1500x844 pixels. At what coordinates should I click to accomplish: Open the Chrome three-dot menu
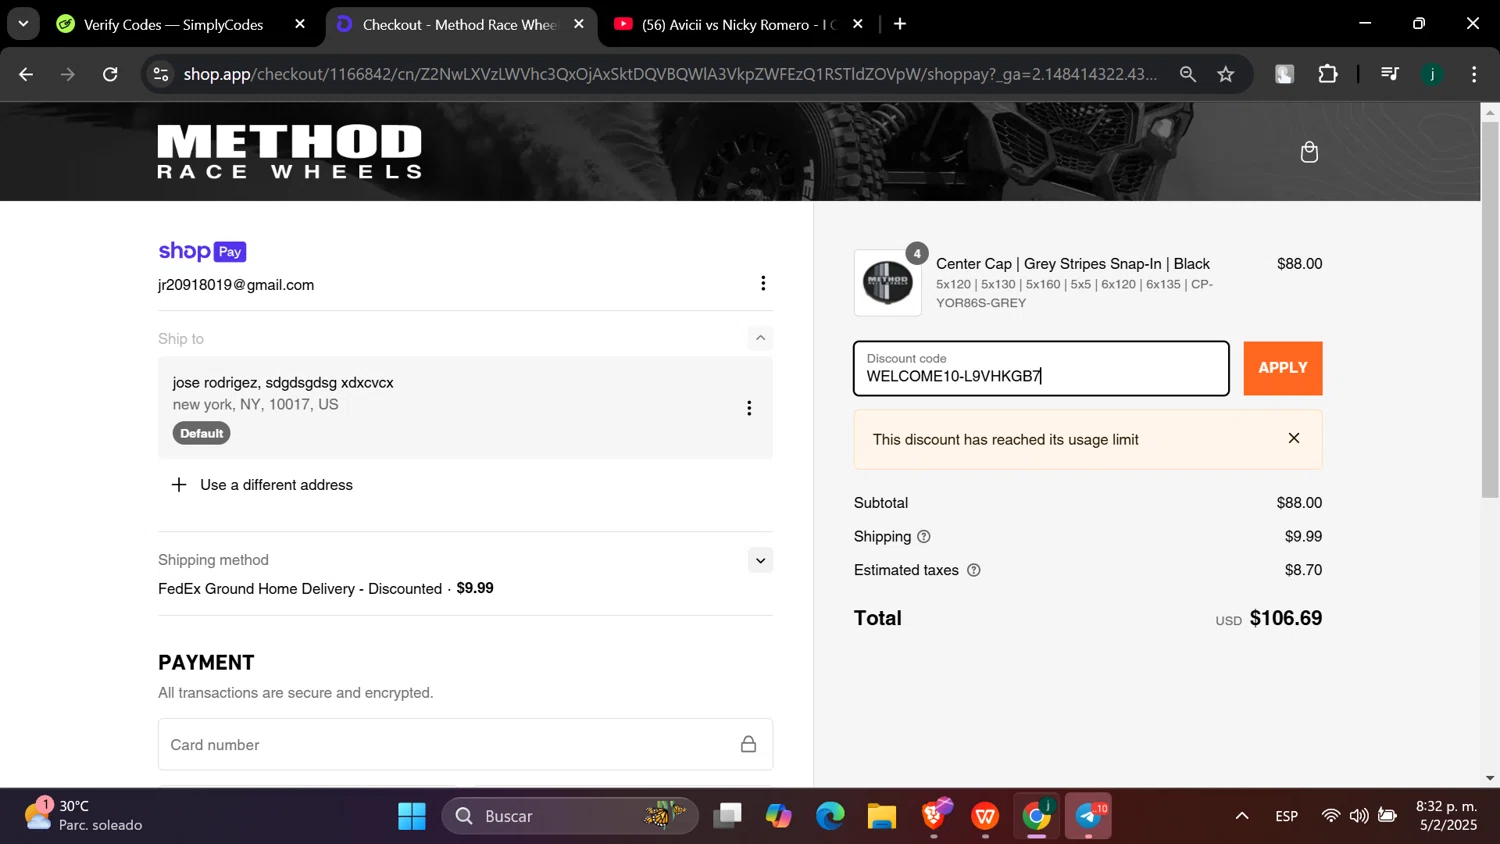pyautogui.click(x=1474, y=74)
